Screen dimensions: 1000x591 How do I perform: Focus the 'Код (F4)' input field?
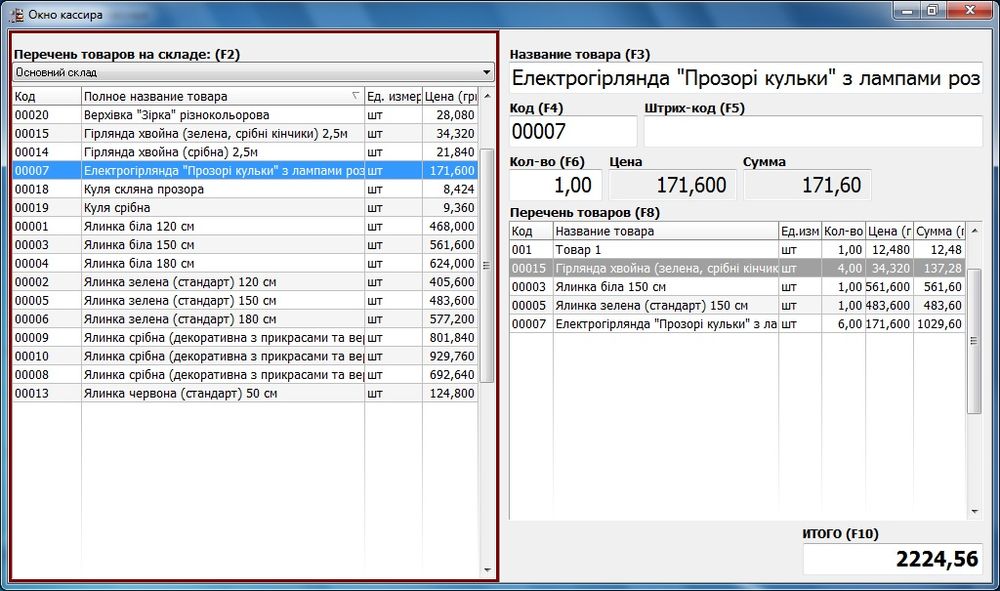573,131
